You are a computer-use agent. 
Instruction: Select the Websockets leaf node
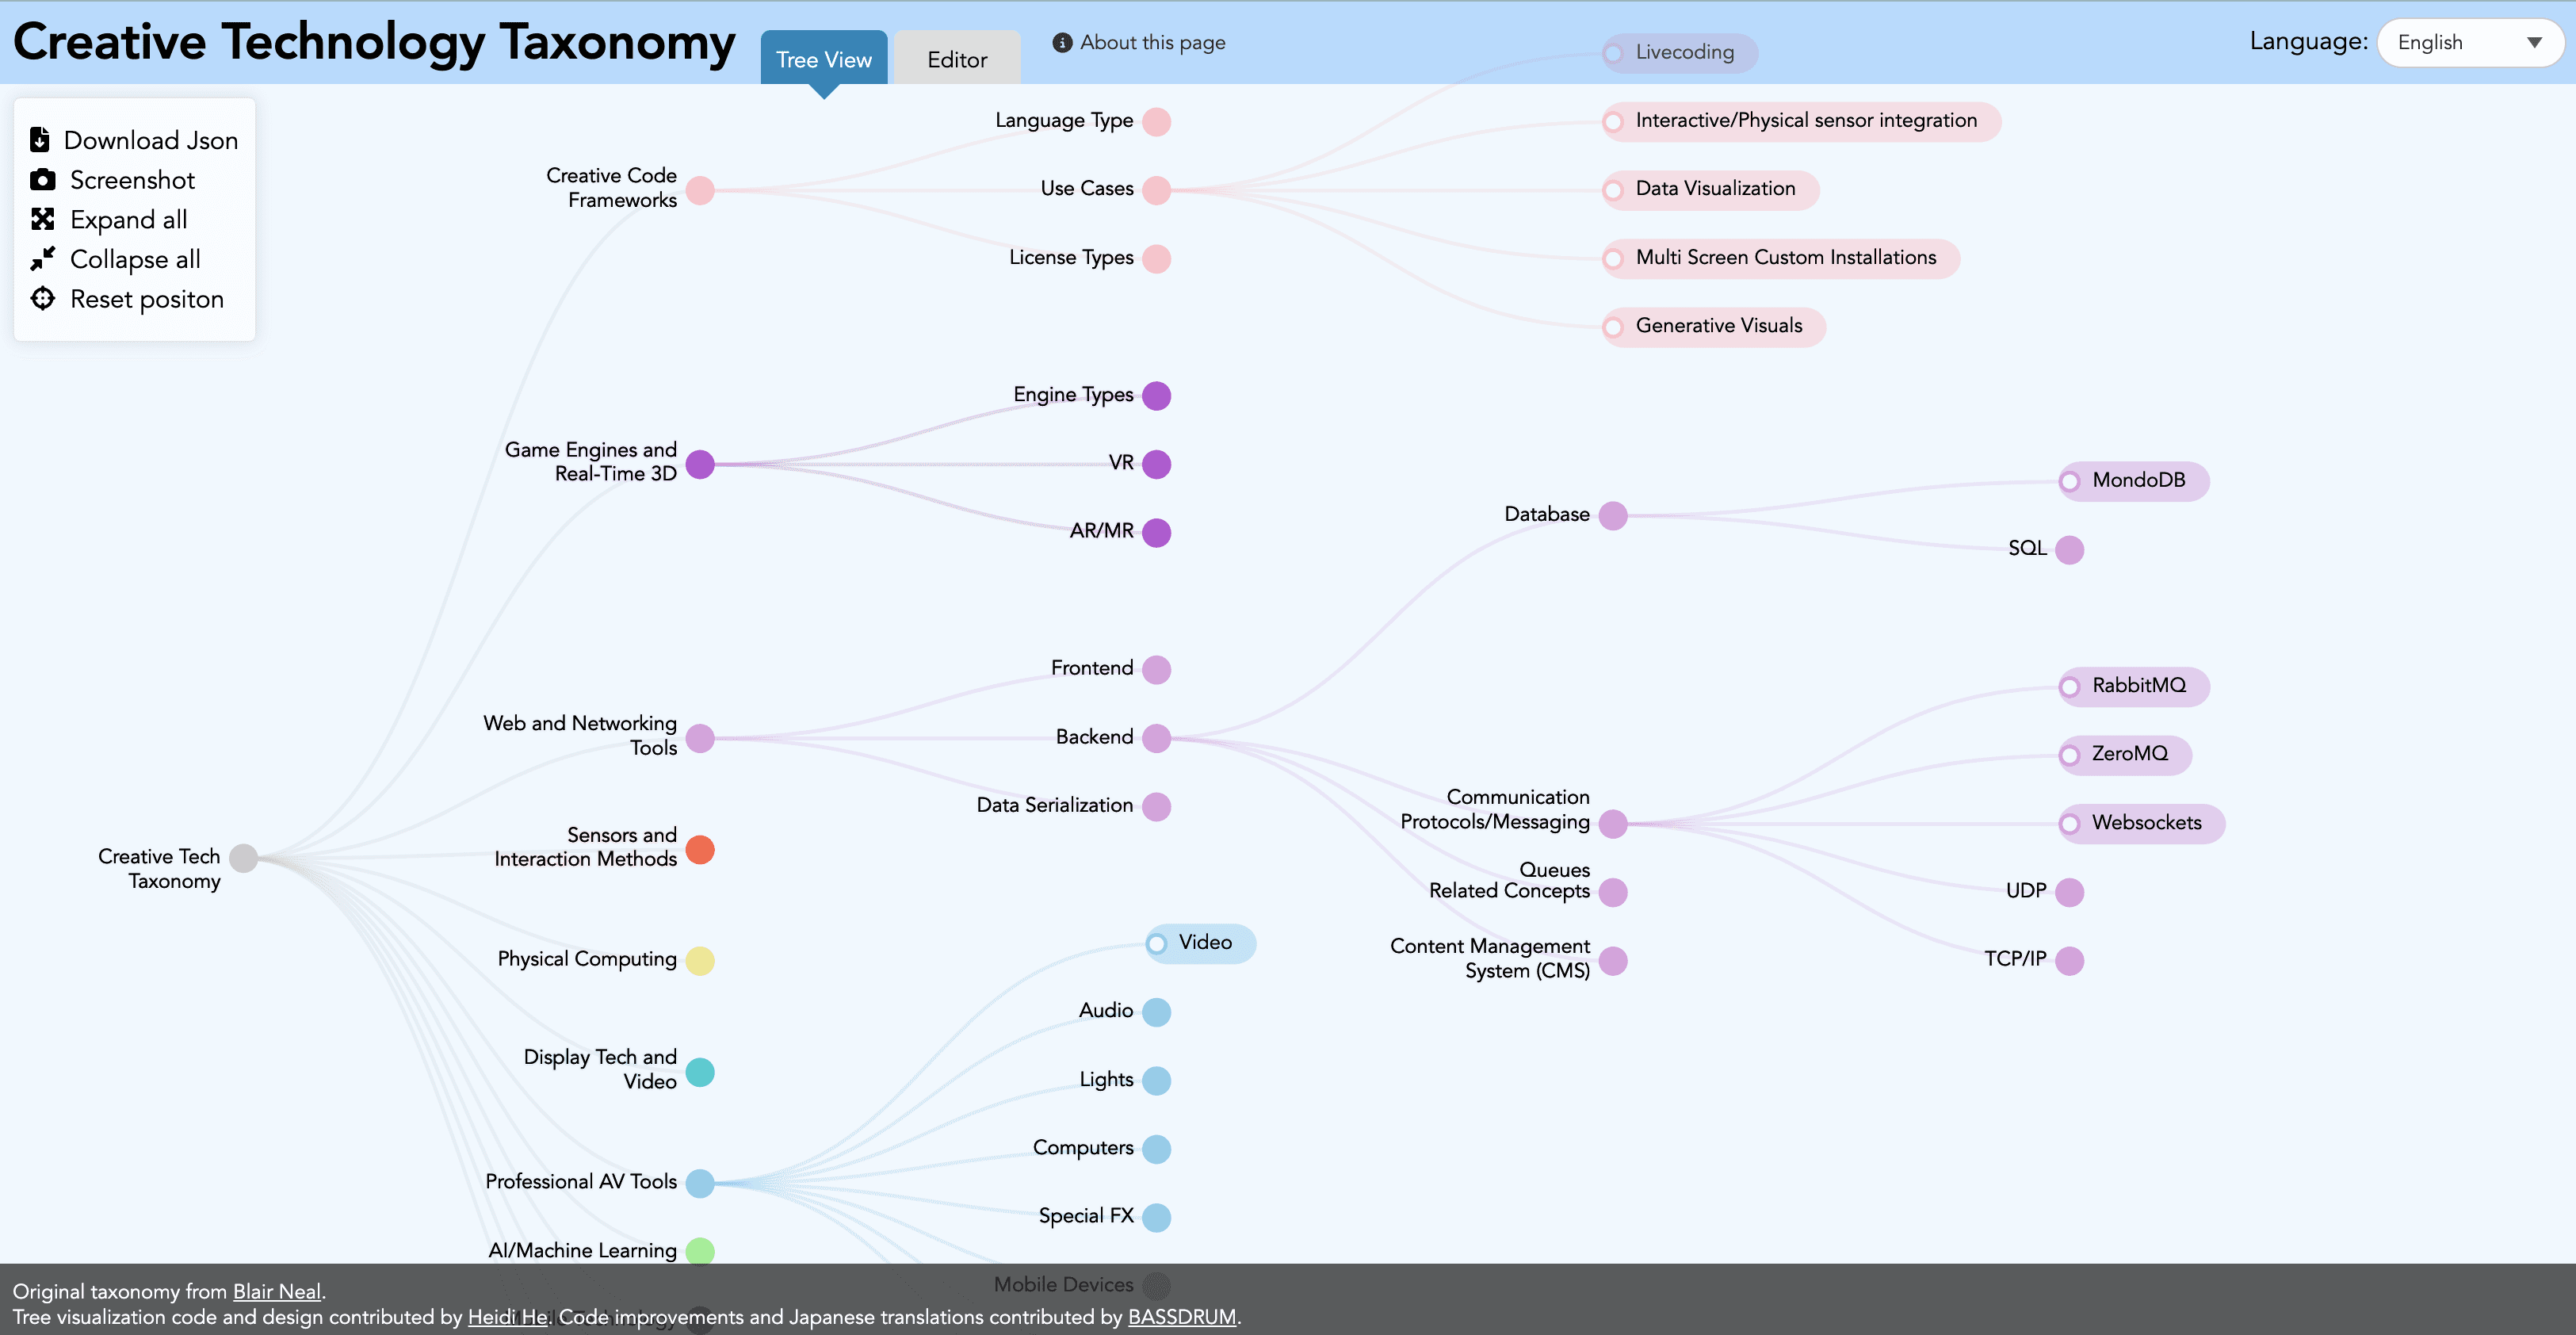pyautogui.click(x=2145, y=823)
